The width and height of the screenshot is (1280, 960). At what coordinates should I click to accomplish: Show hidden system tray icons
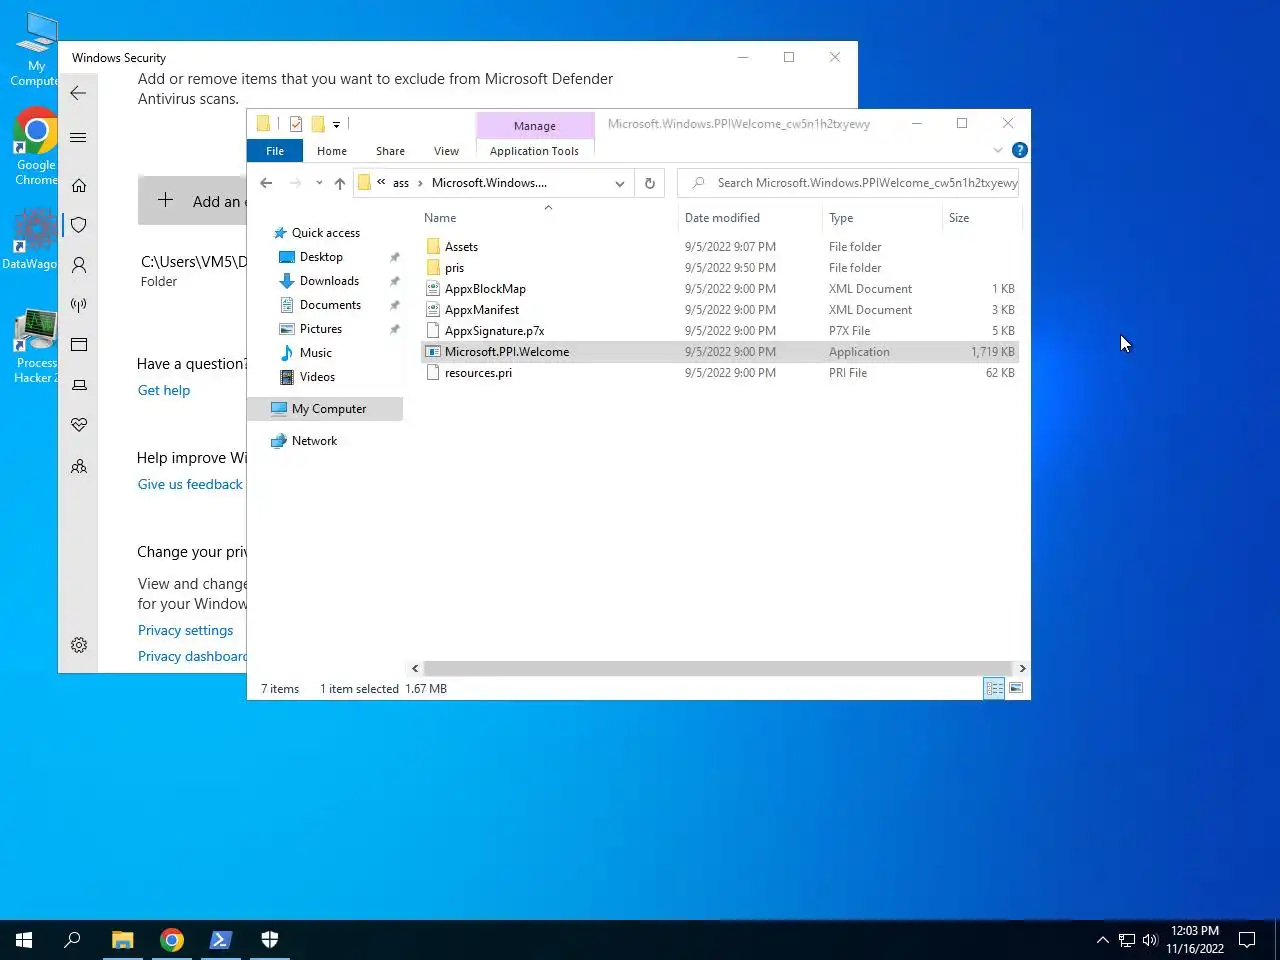pyautogui.click(x=1102, y=940)
